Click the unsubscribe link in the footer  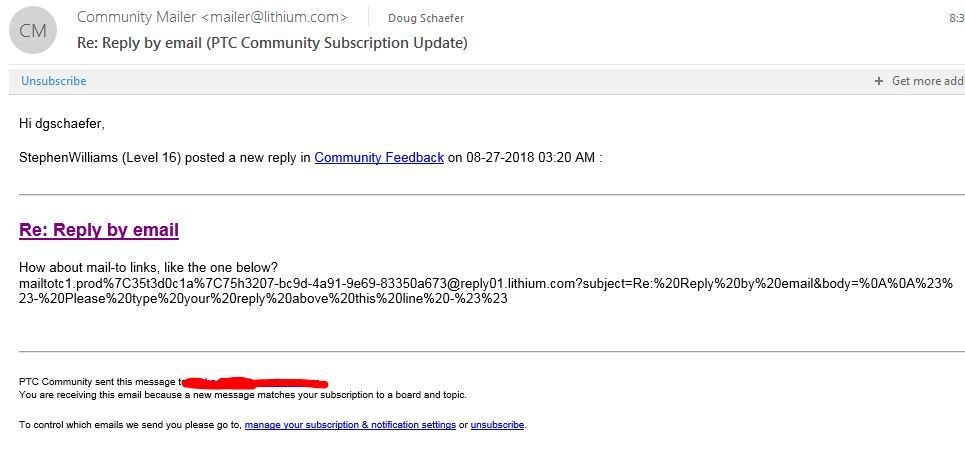coord(497,425)
